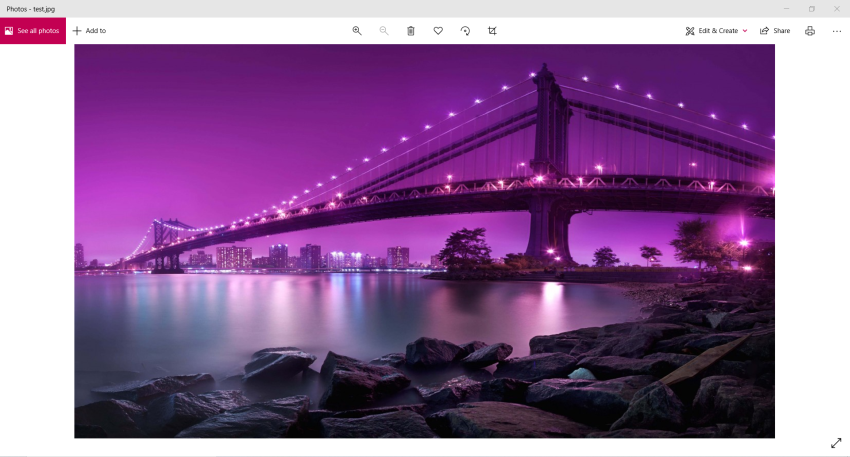
Task: Open the See more ellipsis menu
Action: 836,31
